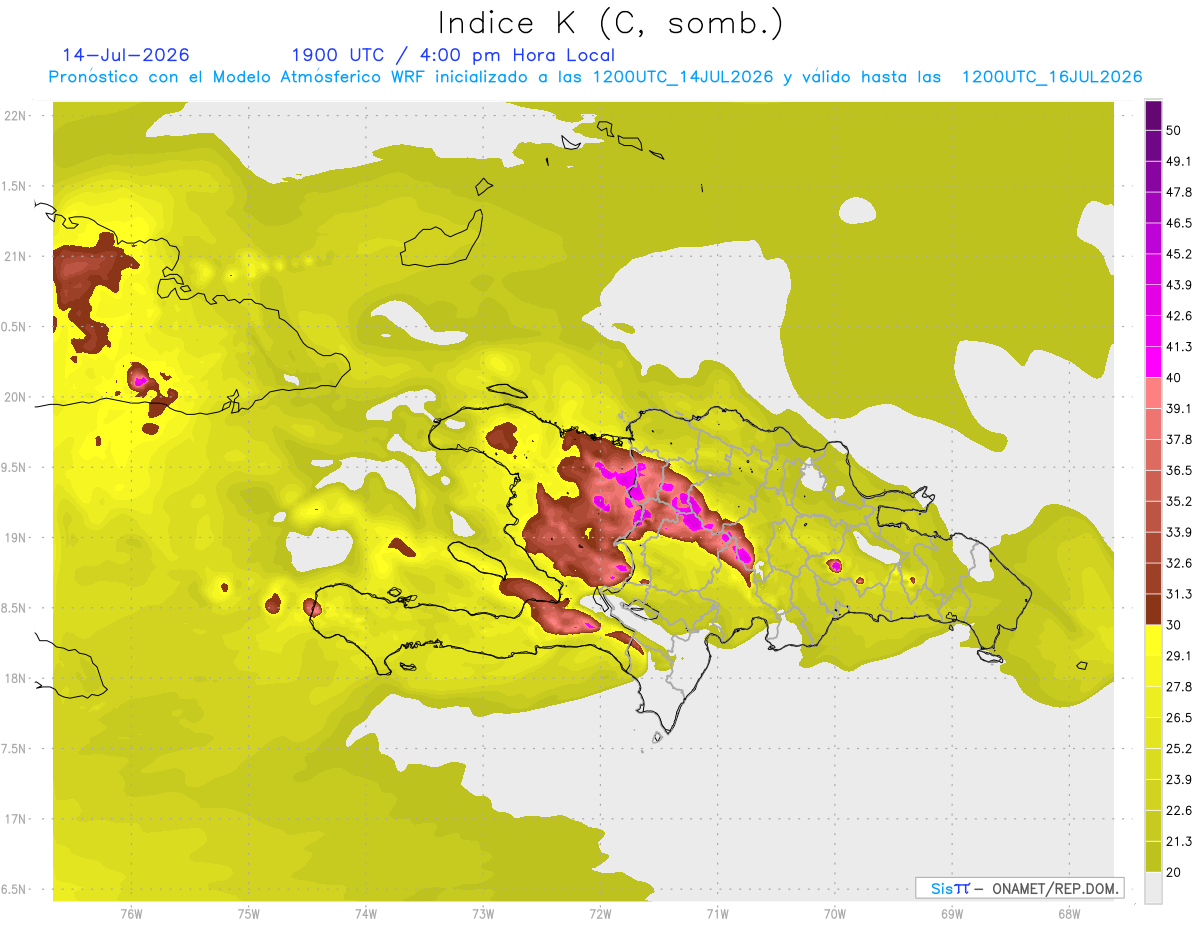Click the "18N" latitude label
The height and width of the screenshot is (927, 1200).
coord(16,678)
